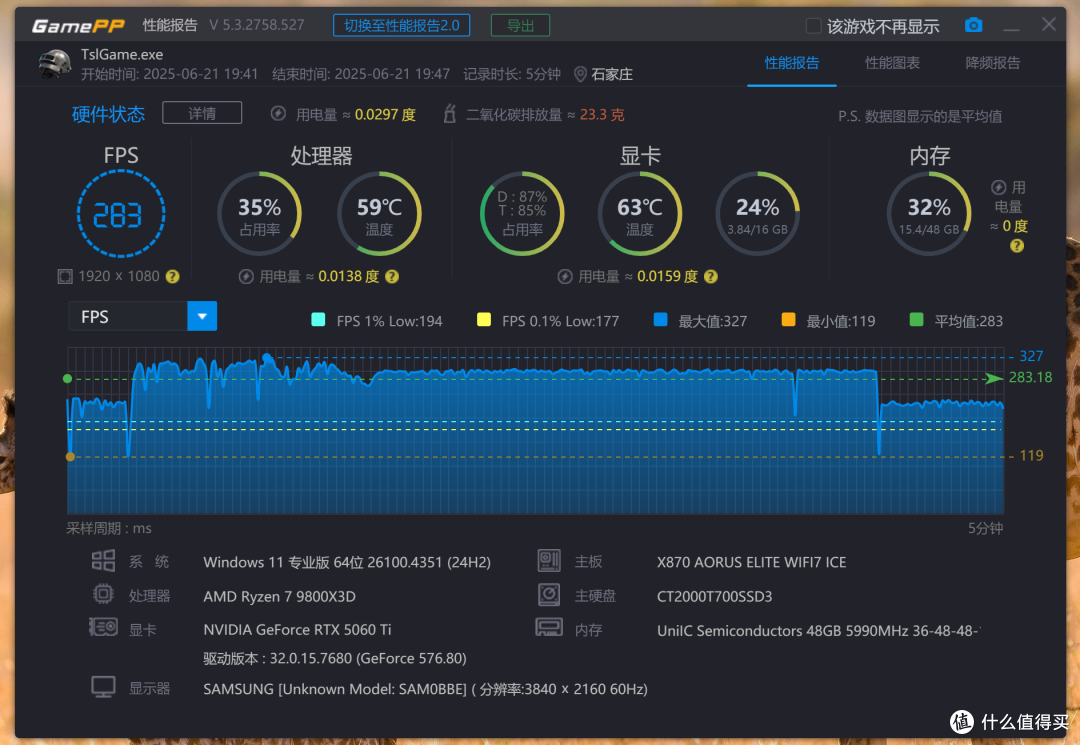Click the resolution frame icon

point(65,277)
